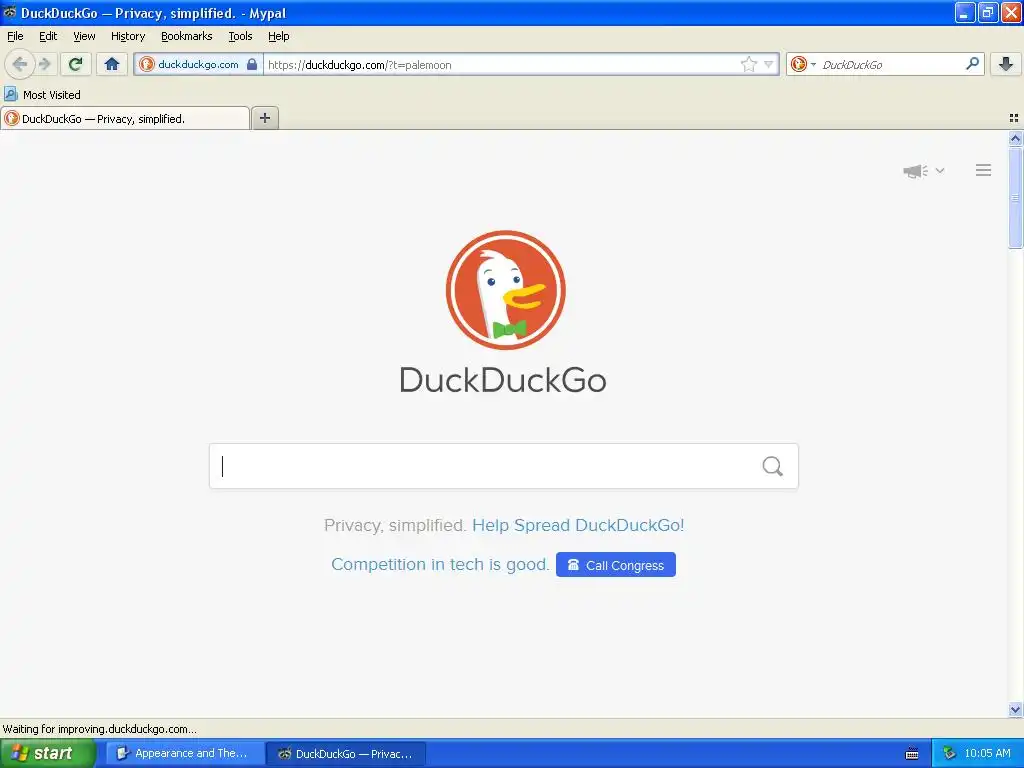Click the Competition in tech is good link
Screen dimensions: 1024x768
click(440, 564)
